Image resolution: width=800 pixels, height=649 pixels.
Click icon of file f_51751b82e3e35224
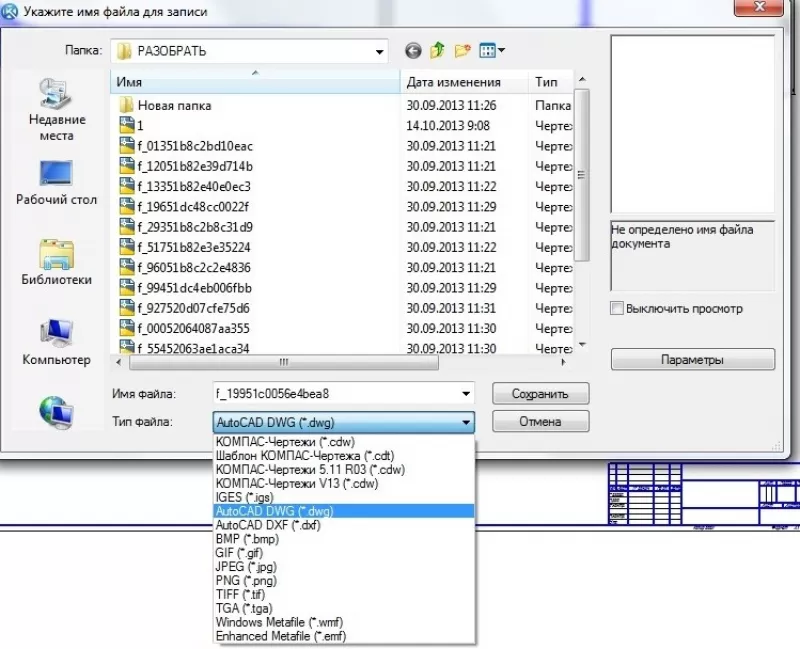coord(127,247)
